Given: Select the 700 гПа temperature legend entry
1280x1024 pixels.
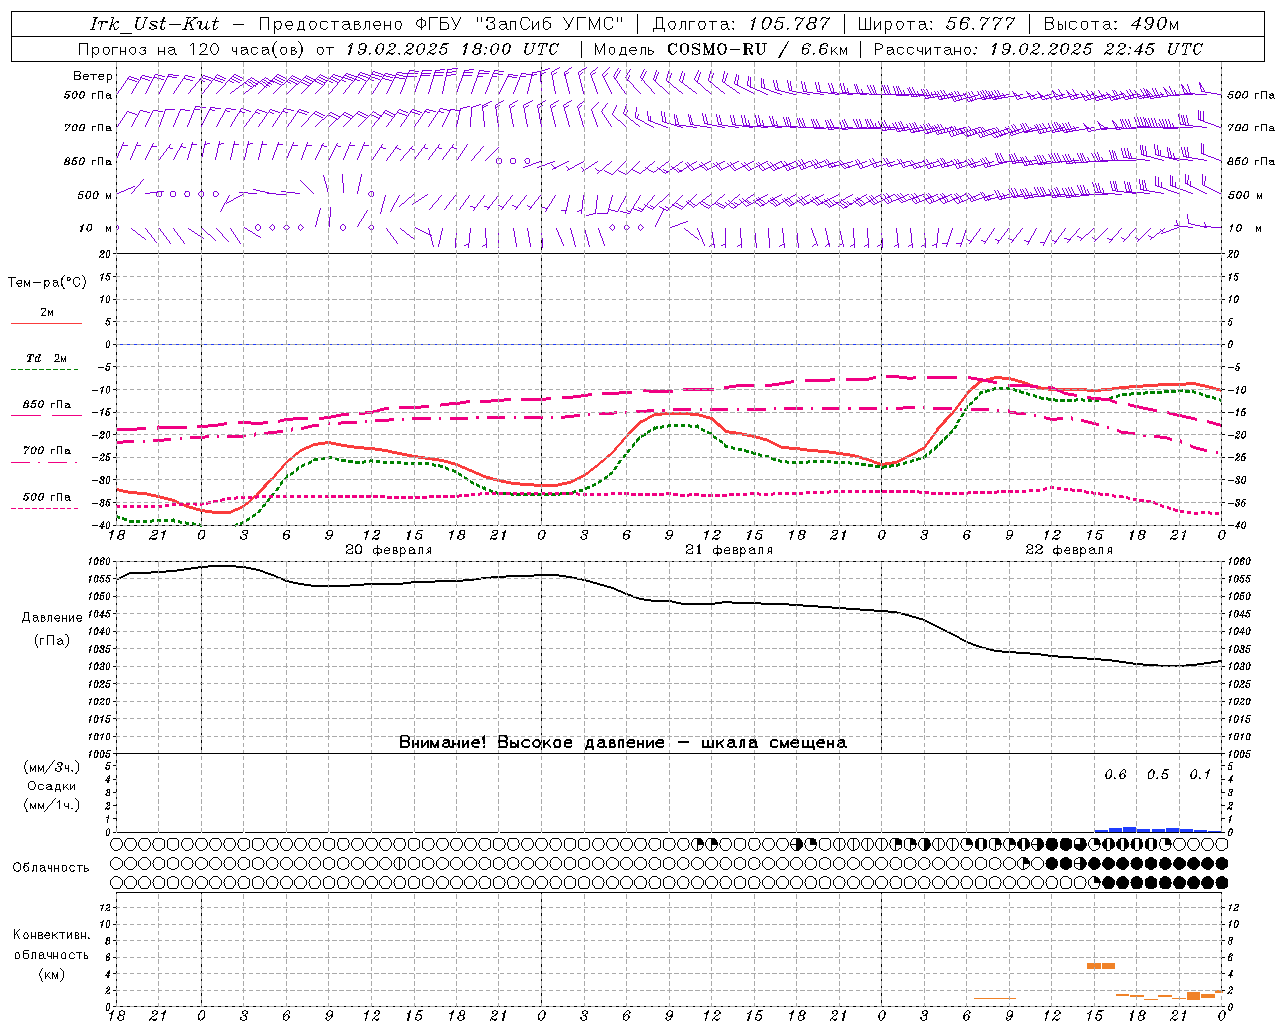Looking at the screenshot, I should 47,451.
